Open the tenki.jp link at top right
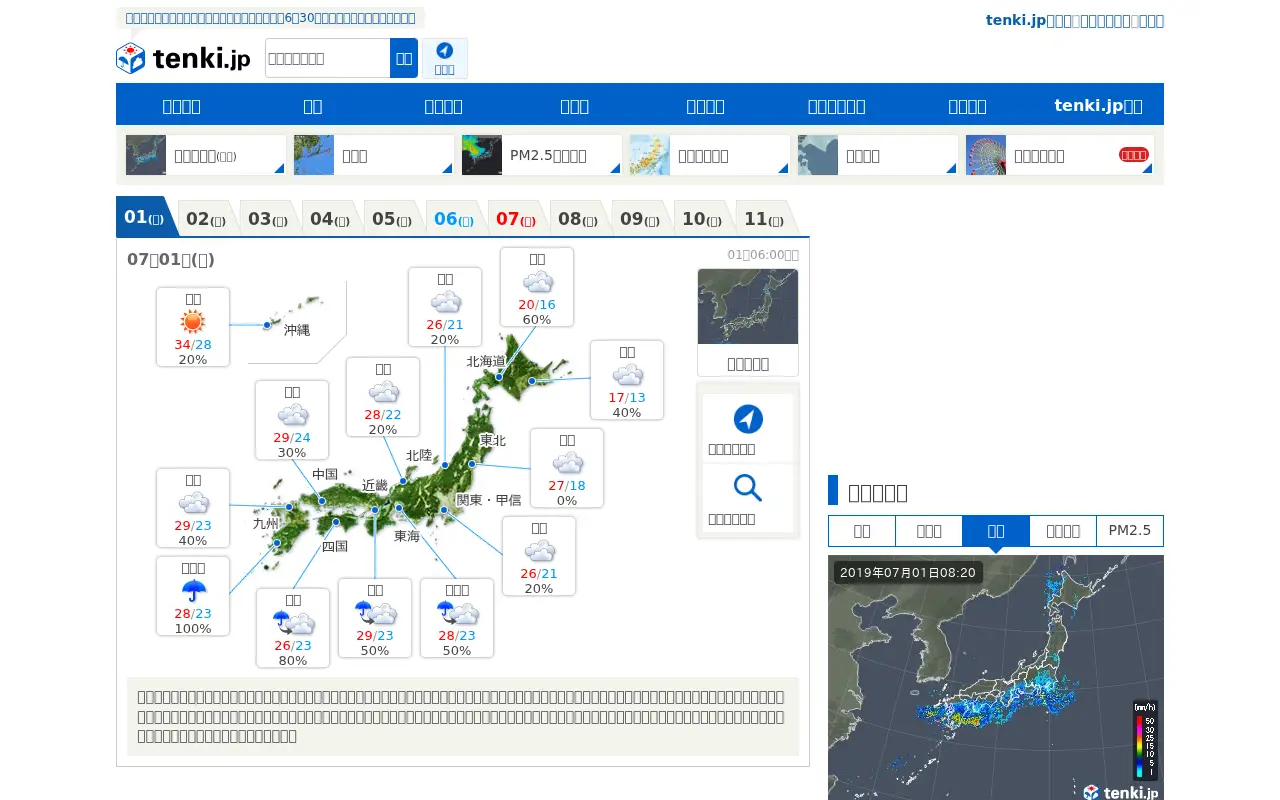Image resolution: width=1280 pixels, height=800 pixels. [x=1075, y=20]
